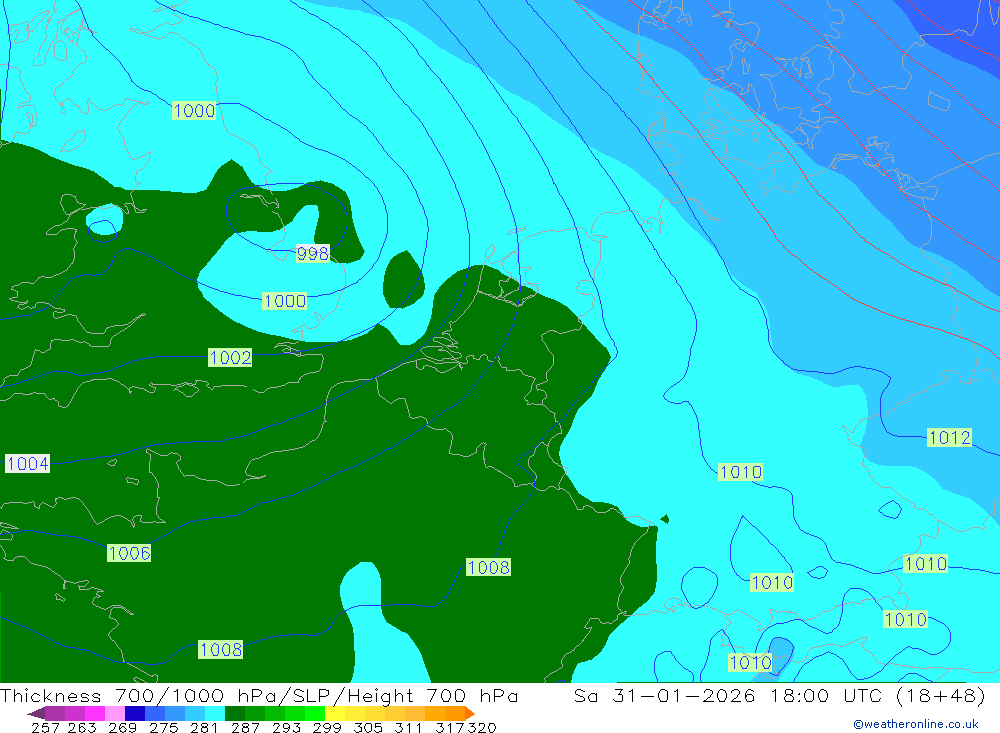Pick the pure yellow legend swatch
Screen dimensions: 1000x733
(335, 713)
